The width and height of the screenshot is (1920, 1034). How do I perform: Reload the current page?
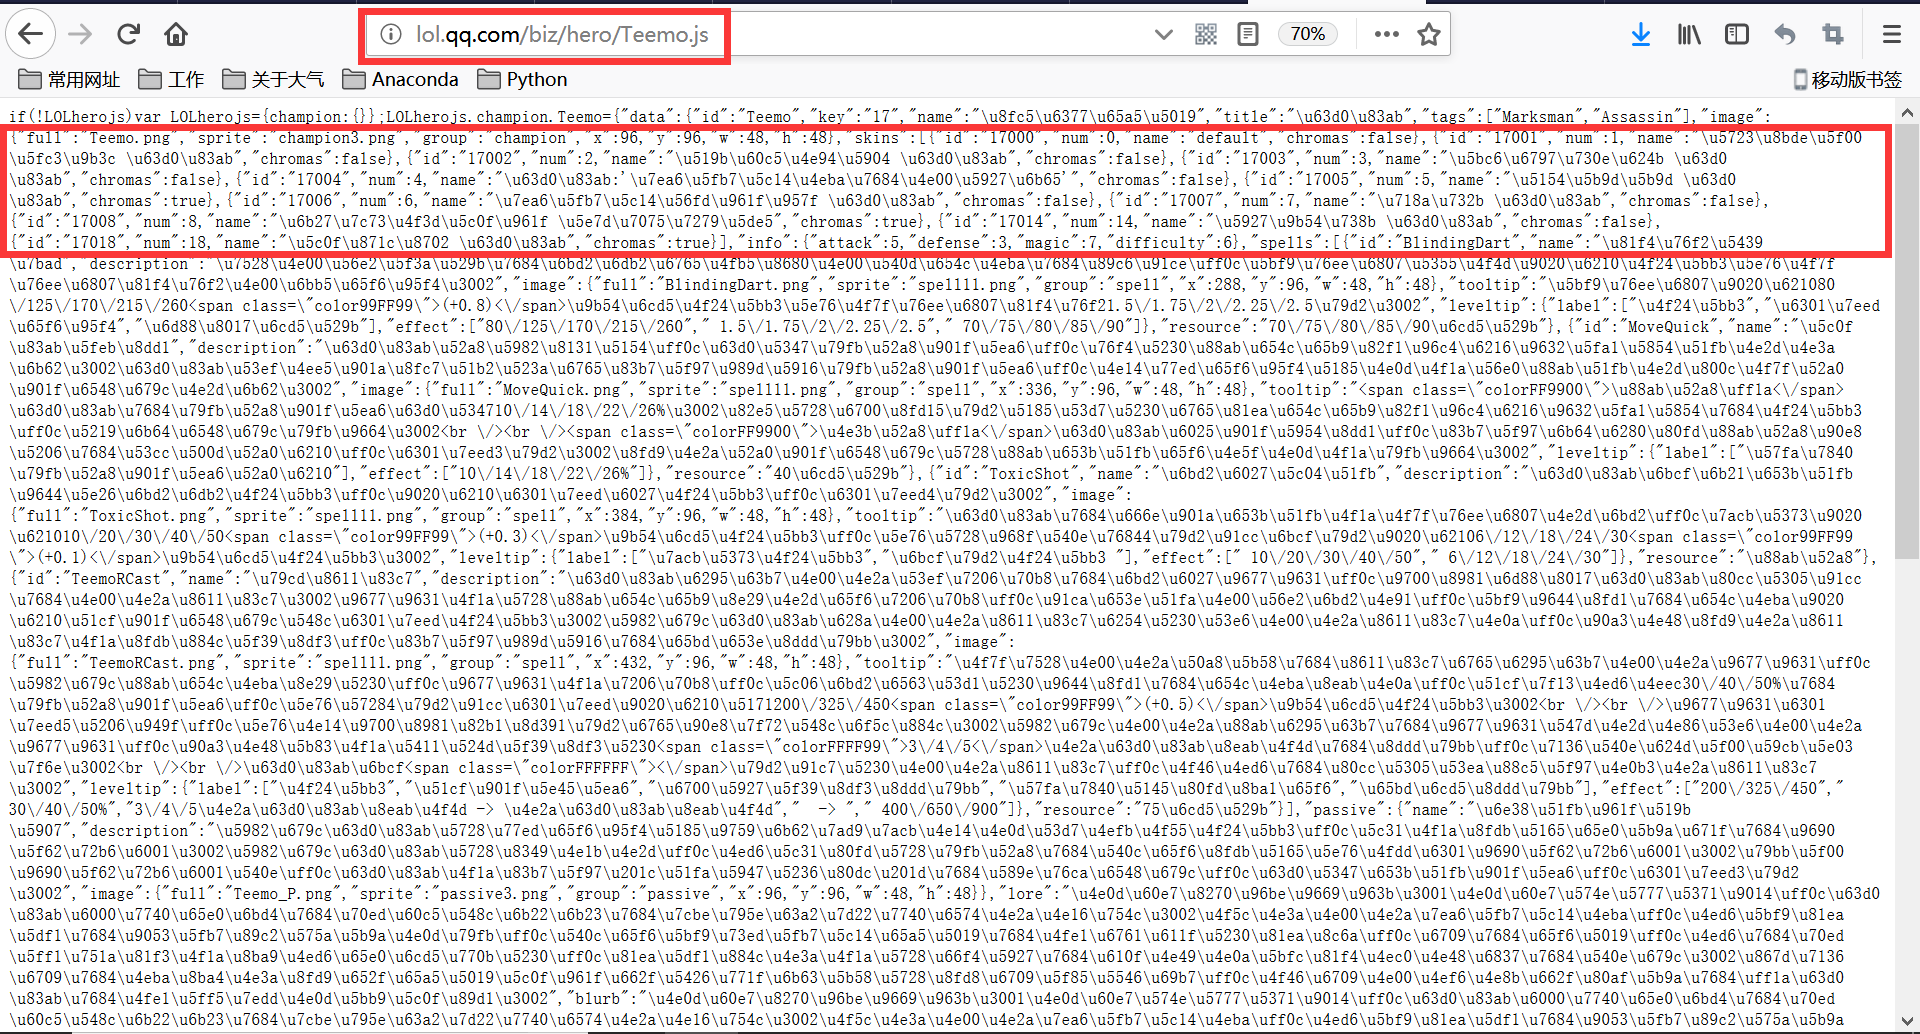point(128,35)
